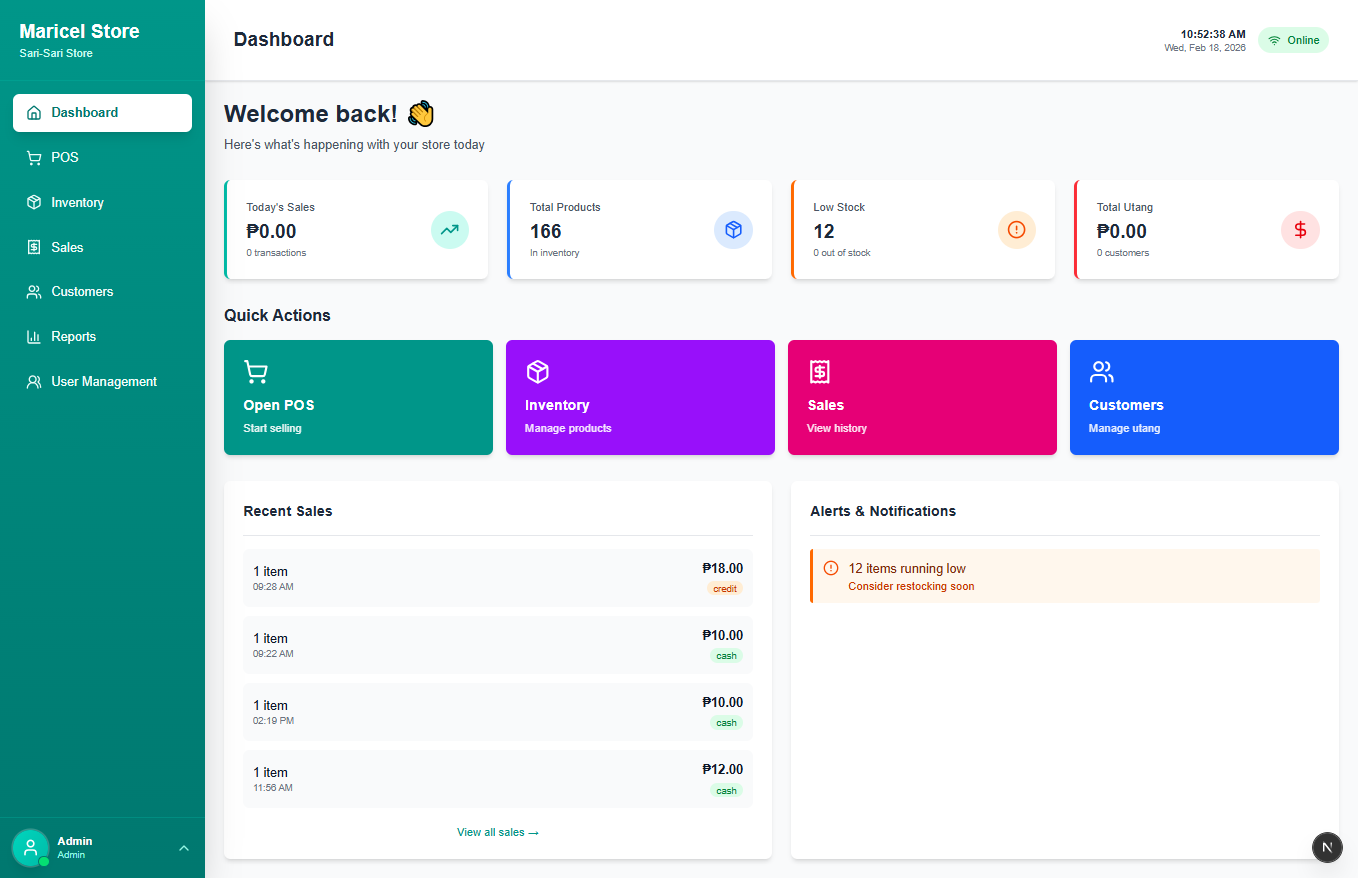Open the User Management sidebar label

pos(104,382)
